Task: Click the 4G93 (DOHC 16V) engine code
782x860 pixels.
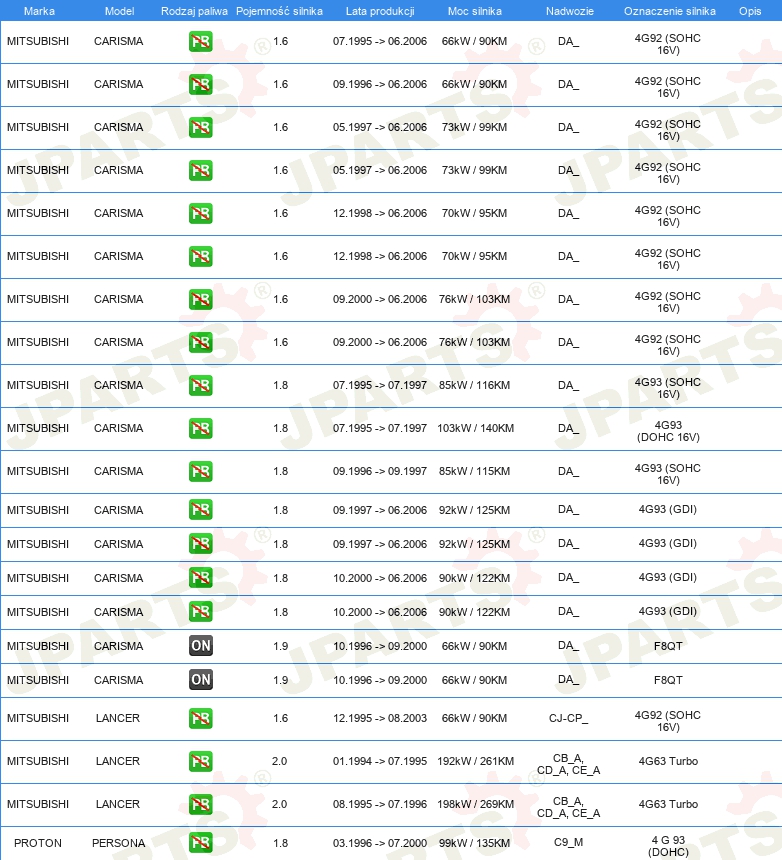Action: tap(668, 431)
